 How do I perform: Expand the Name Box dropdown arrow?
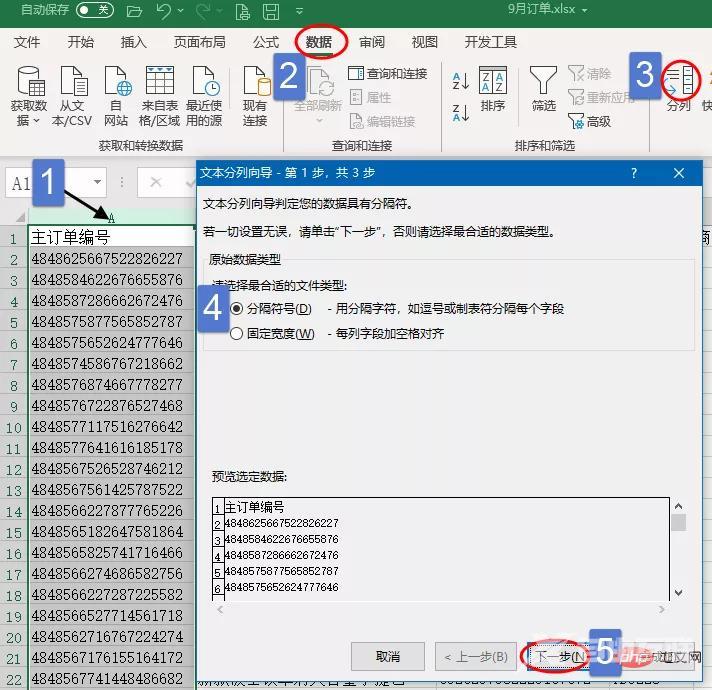point(97,183)
